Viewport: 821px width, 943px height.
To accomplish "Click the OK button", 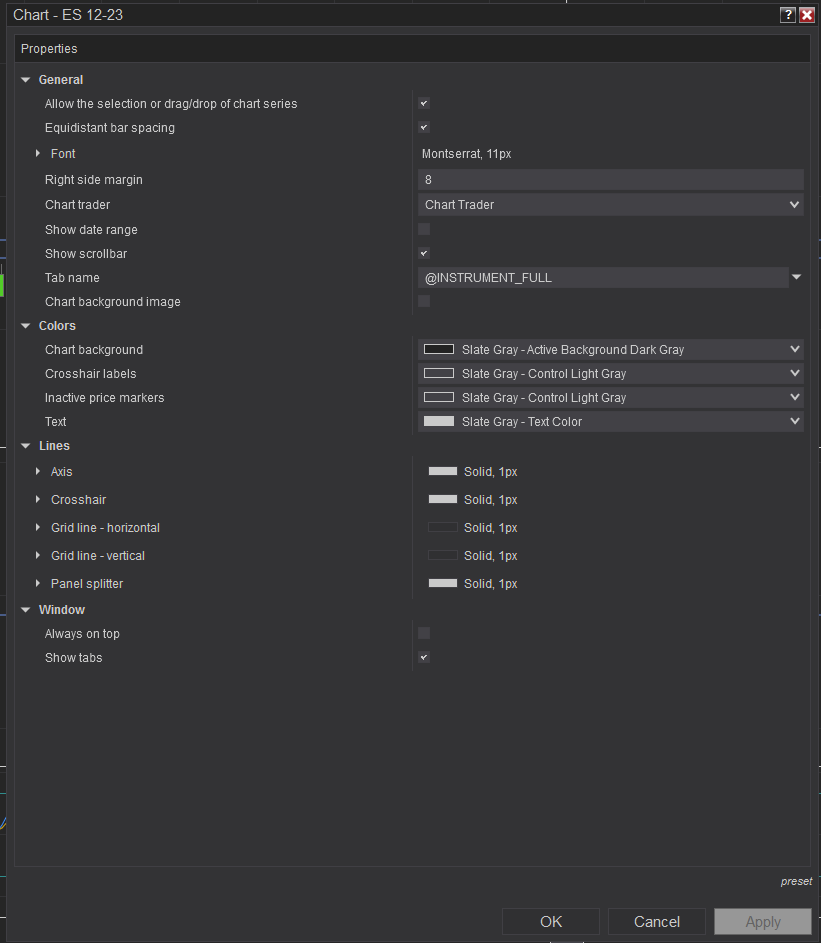I will tap(551, 922).
